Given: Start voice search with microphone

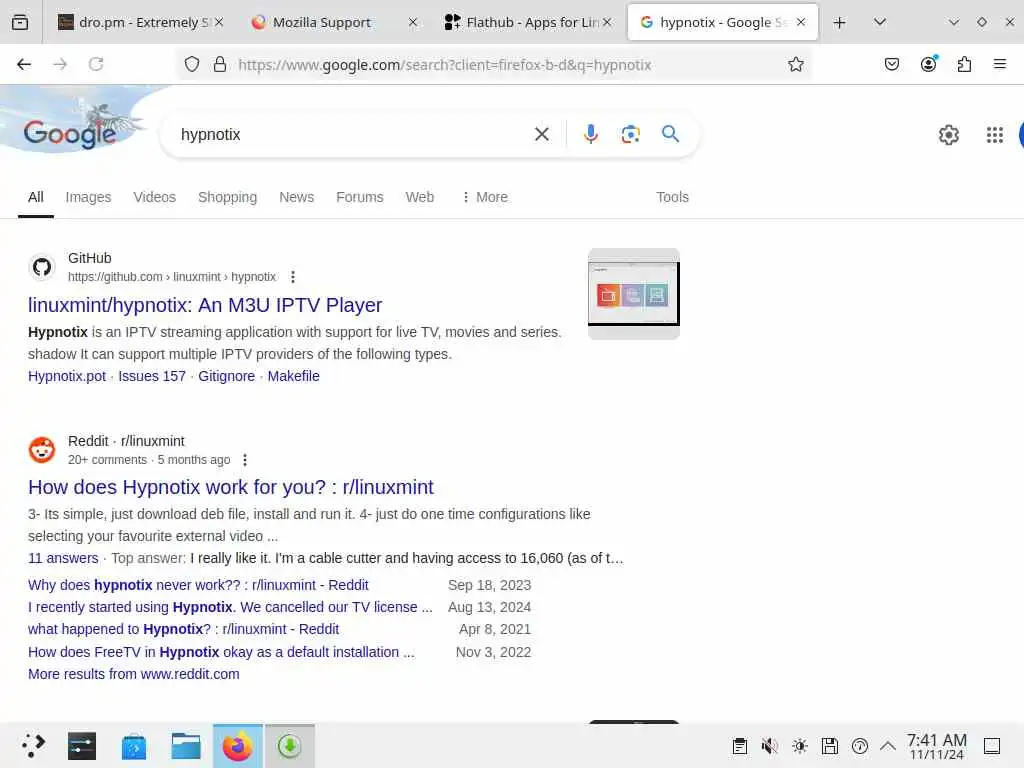Looking at the screenshot, I should [x=590, y=134].
